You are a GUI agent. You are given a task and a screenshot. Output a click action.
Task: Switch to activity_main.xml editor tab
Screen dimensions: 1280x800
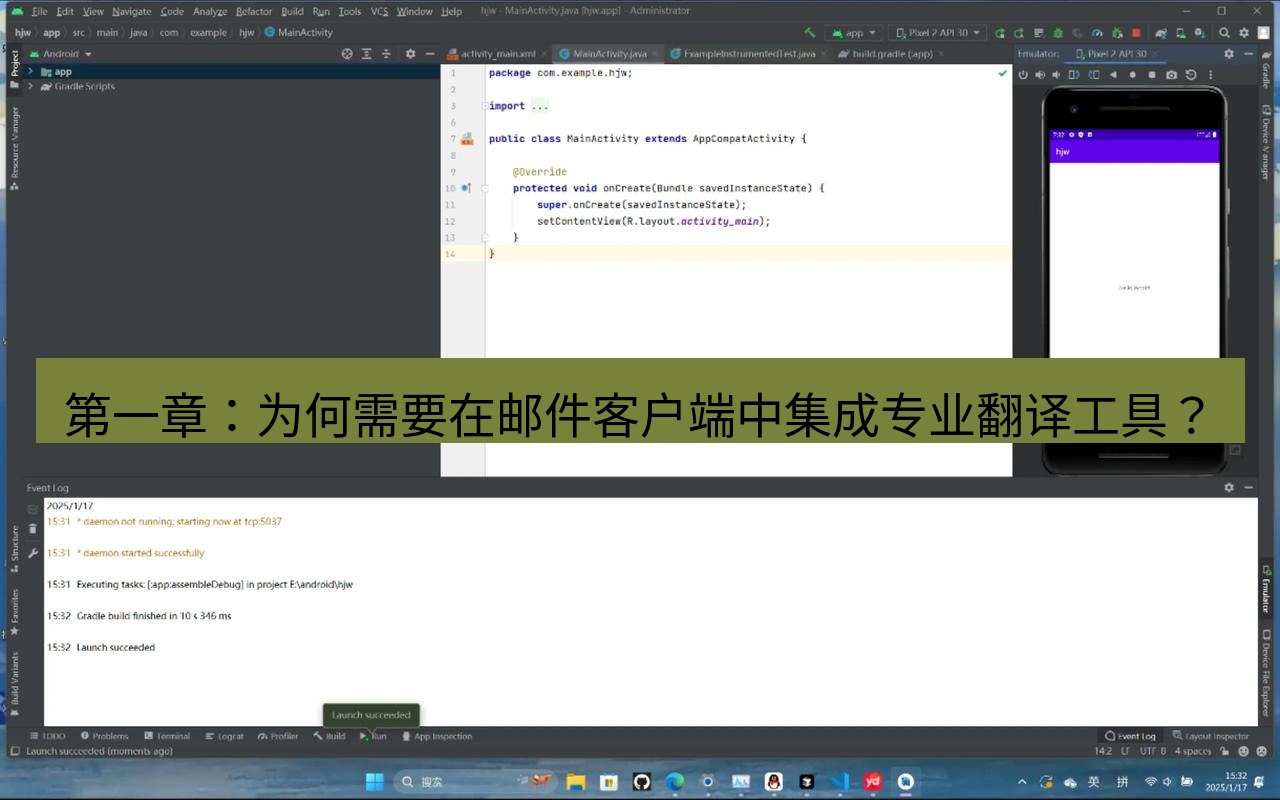(497, 53)
